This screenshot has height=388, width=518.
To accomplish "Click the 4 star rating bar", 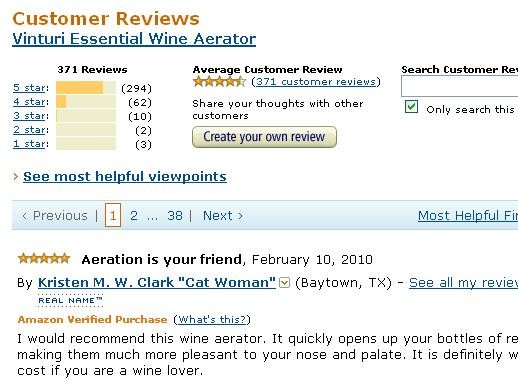I will point(86,102).
